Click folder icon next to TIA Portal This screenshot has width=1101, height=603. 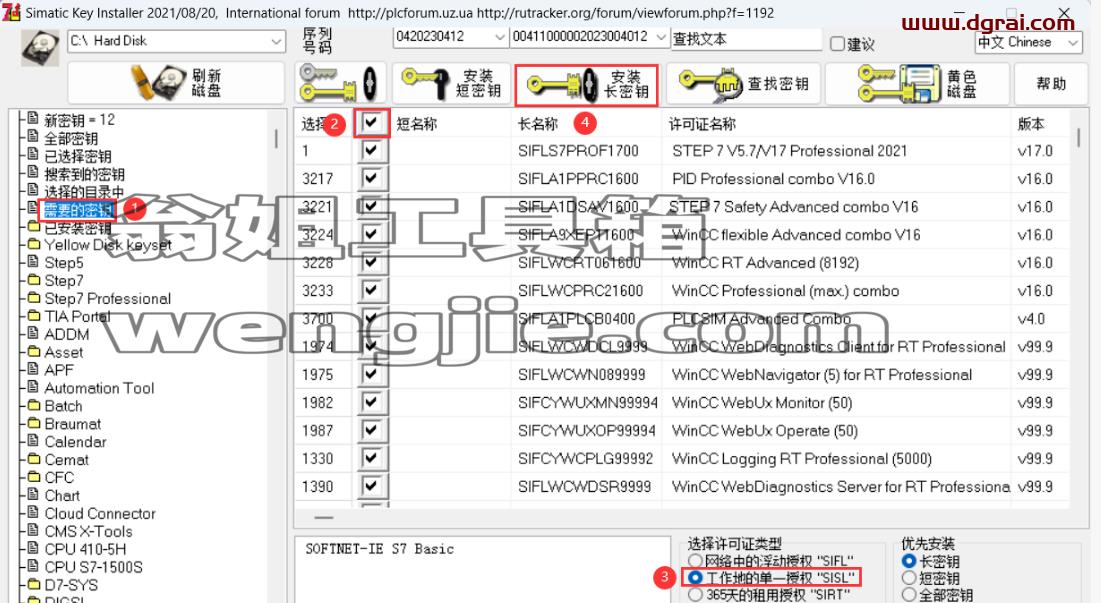tap(33, 315)
